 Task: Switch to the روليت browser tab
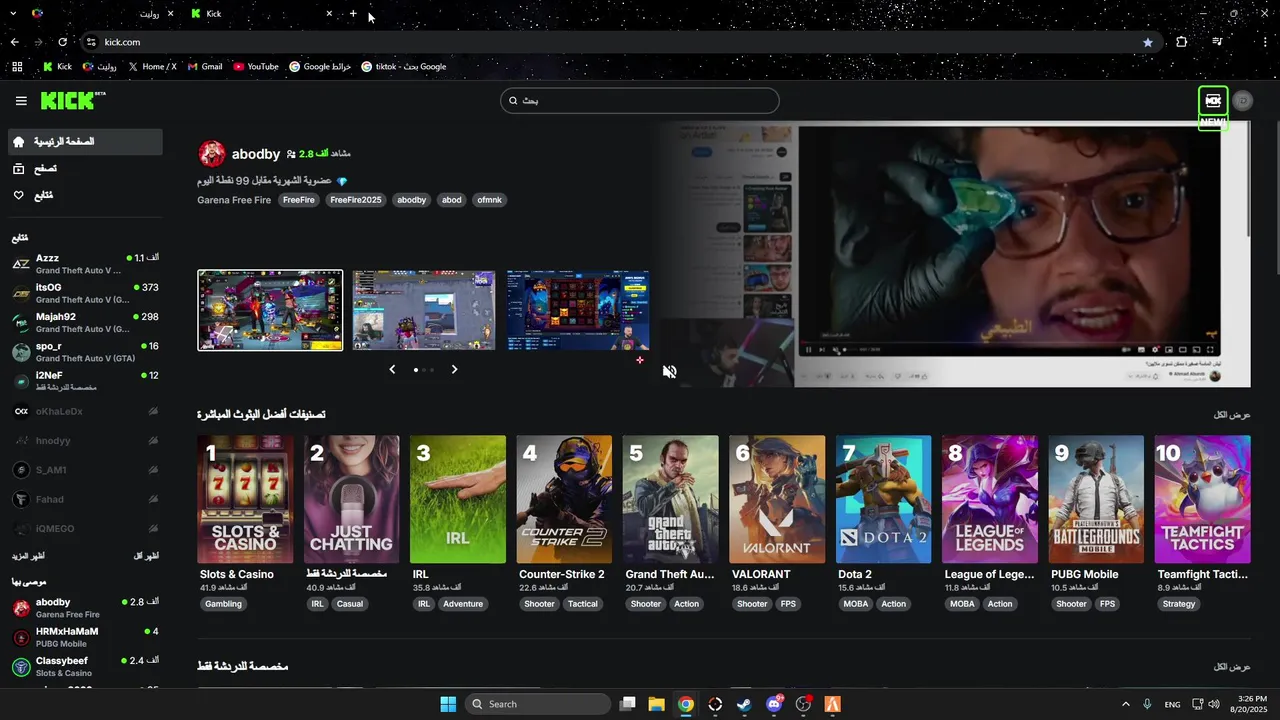point(103,14)
